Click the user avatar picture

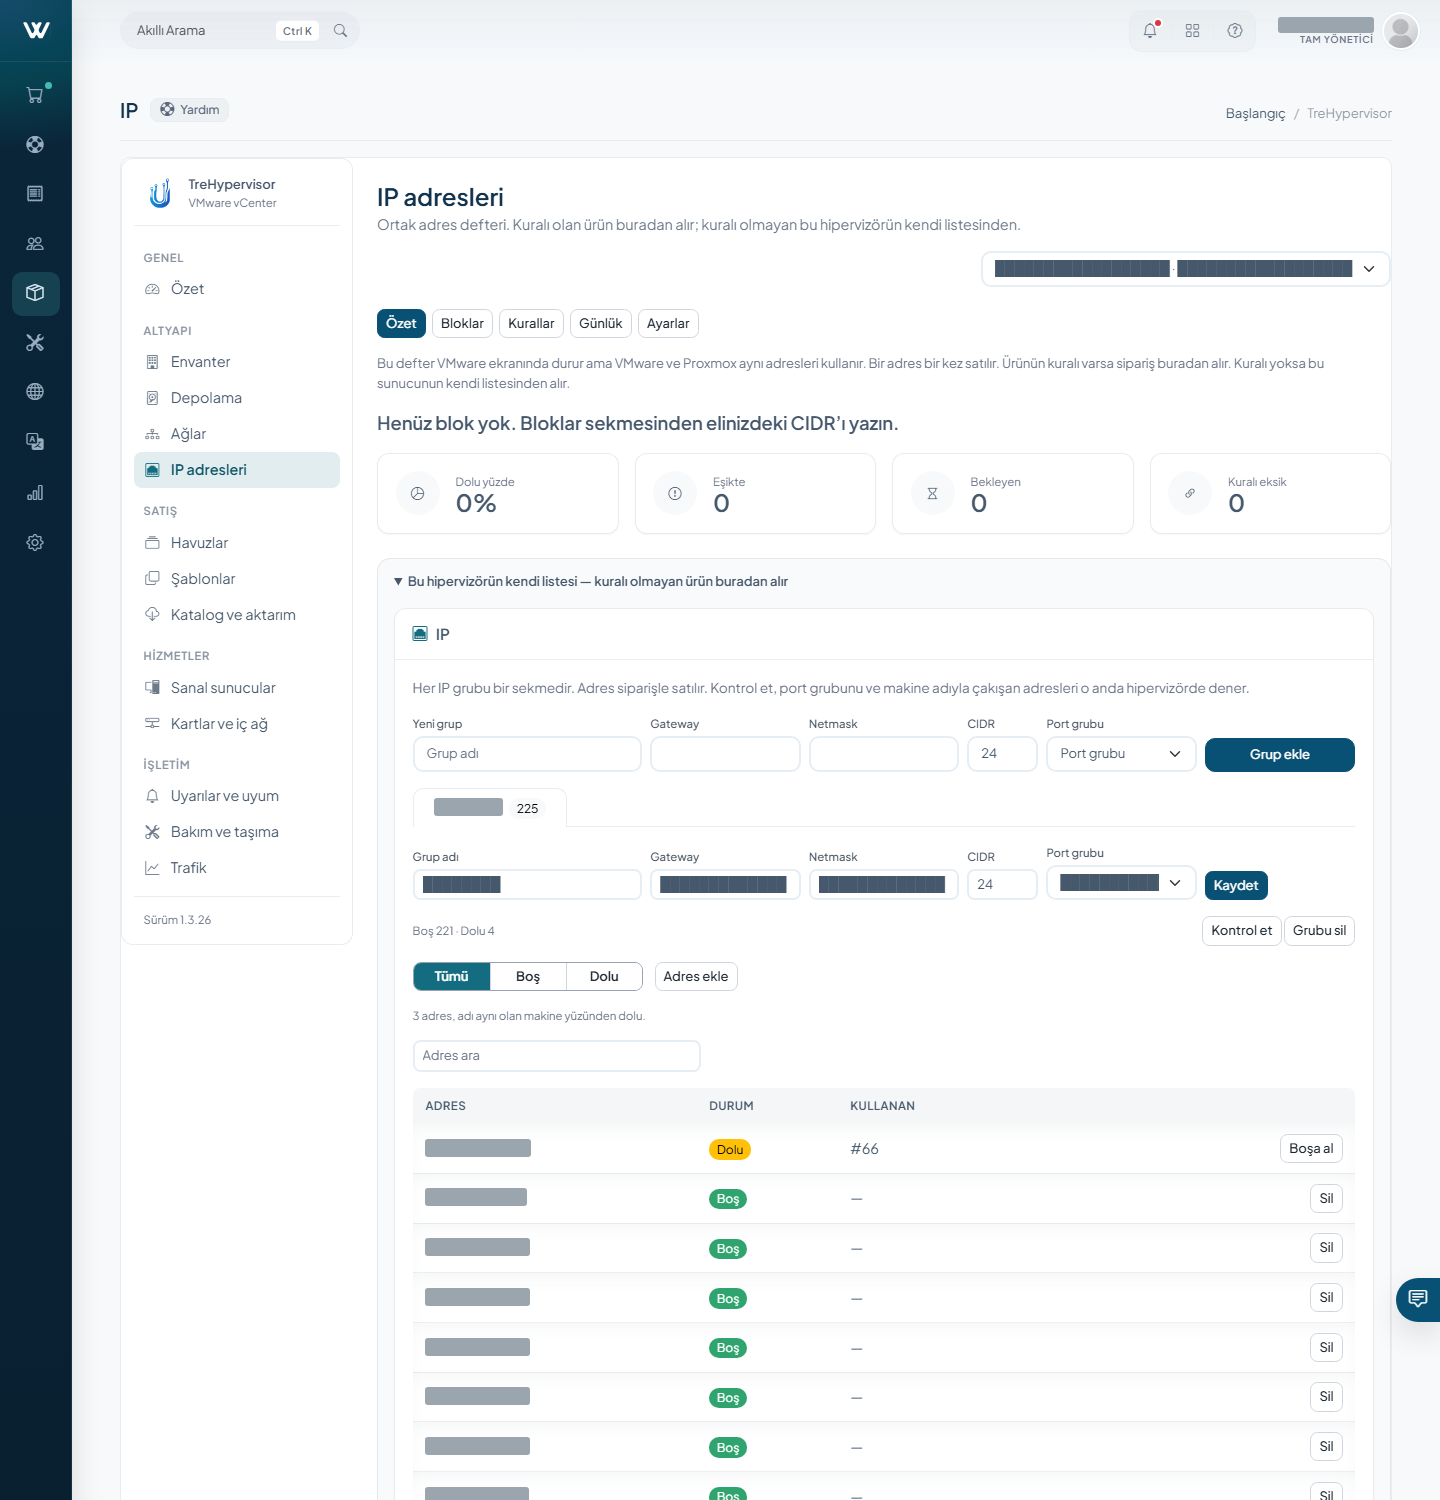pyautogui.click(x=1400, y=31)
